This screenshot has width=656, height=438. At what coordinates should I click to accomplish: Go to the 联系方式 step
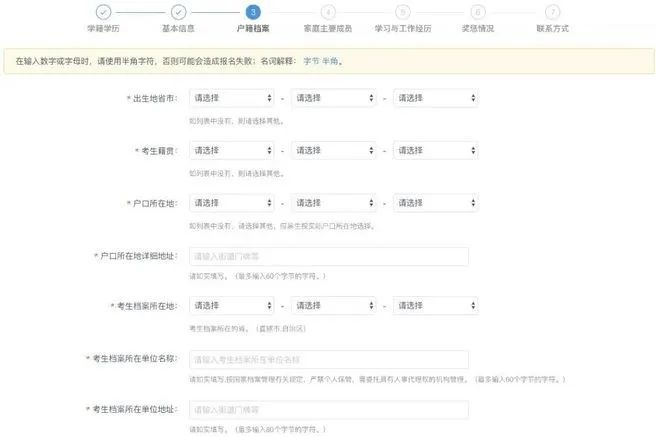tap(553, 28)
